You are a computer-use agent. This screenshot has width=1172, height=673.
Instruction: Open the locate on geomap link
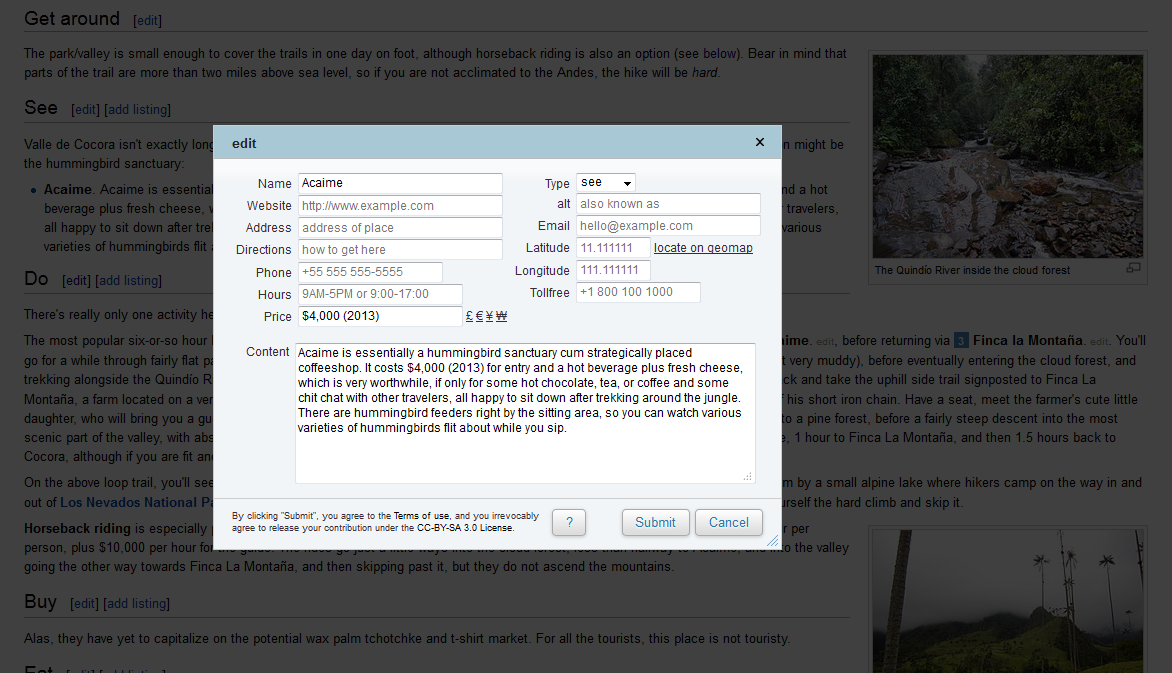pyautogui.click(x=703, y=248)
